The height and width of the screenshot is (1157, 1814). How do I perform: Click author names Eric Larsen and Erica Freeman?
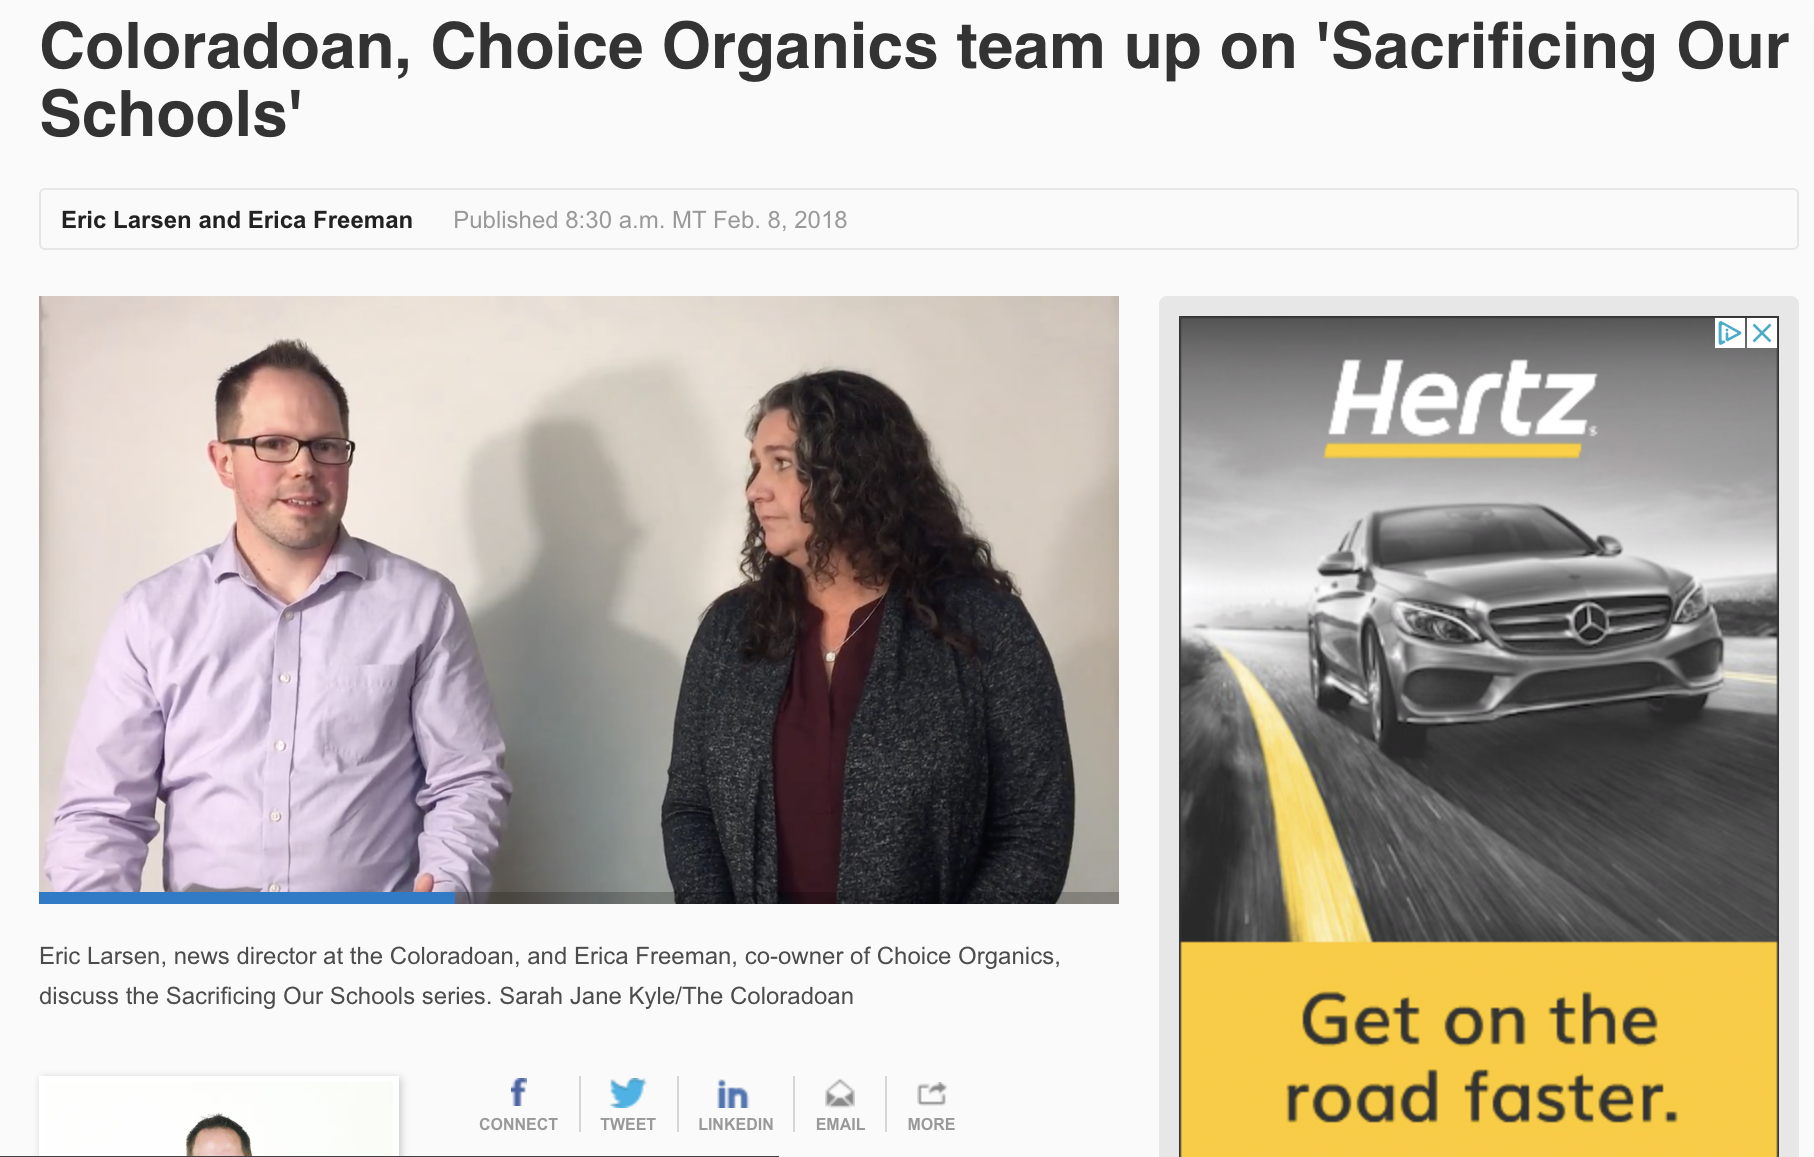tap(237, 220)
